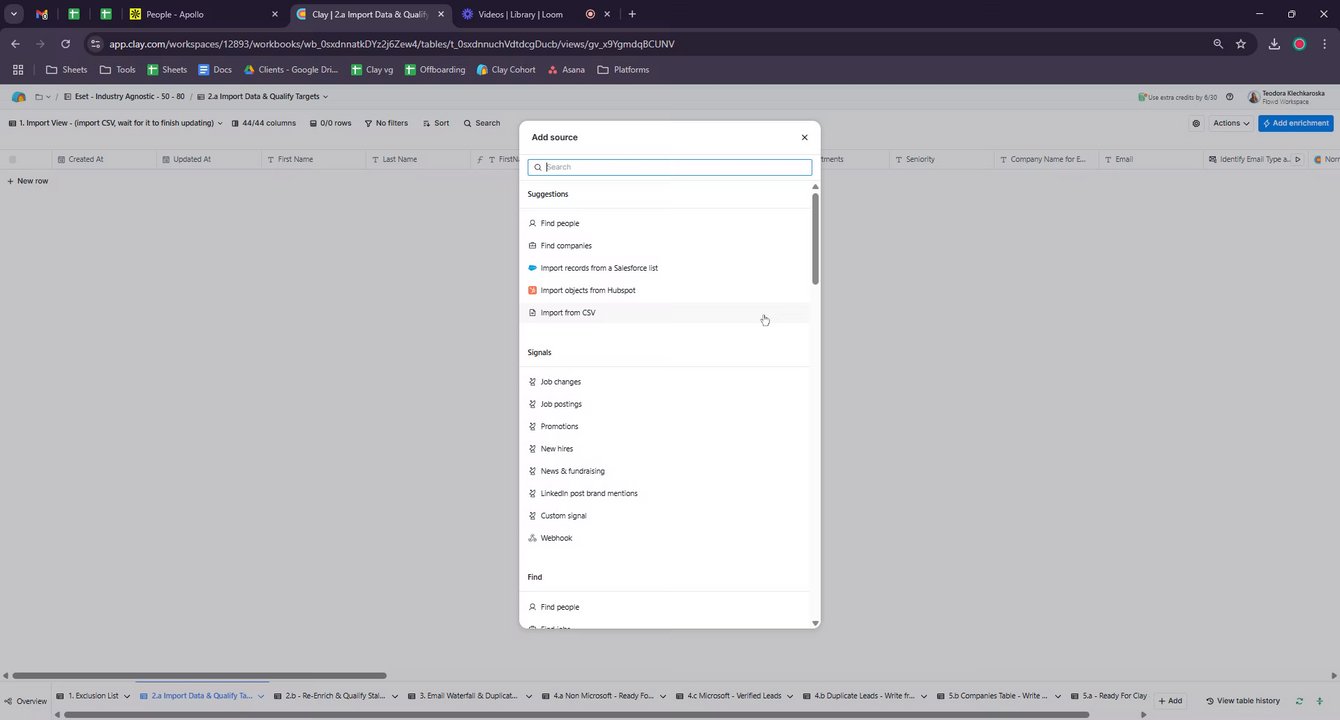Open Teodora Klechkaroska account menu

[x=1286, y=97]
